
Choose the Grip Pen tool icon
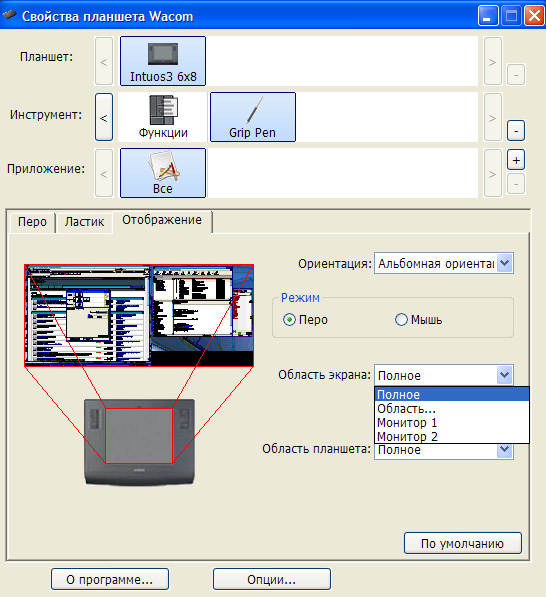coord(253,117)
